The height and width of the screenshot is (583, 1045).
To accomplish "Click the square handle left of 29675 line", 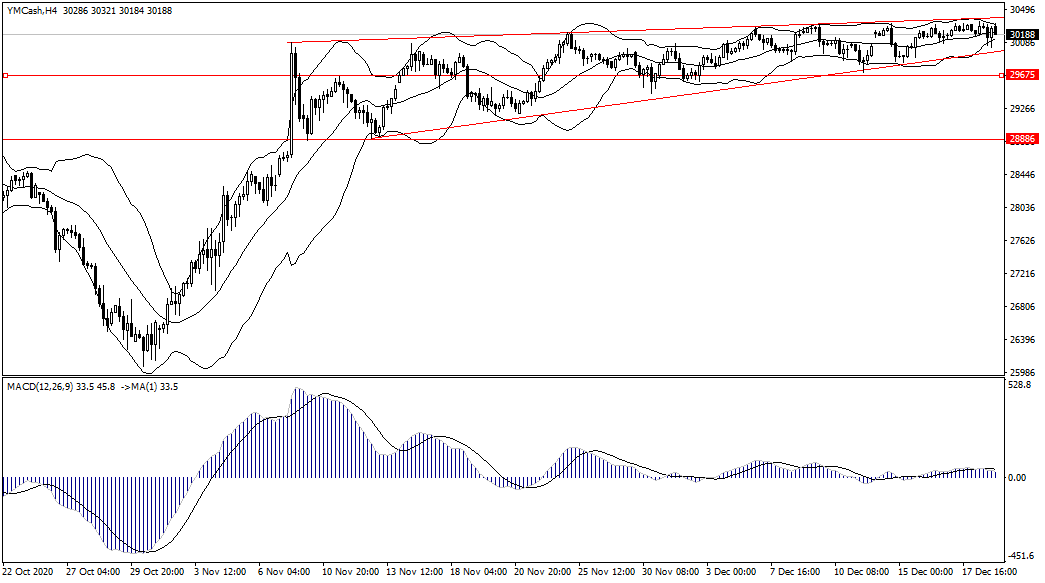I will pos(5,75).
